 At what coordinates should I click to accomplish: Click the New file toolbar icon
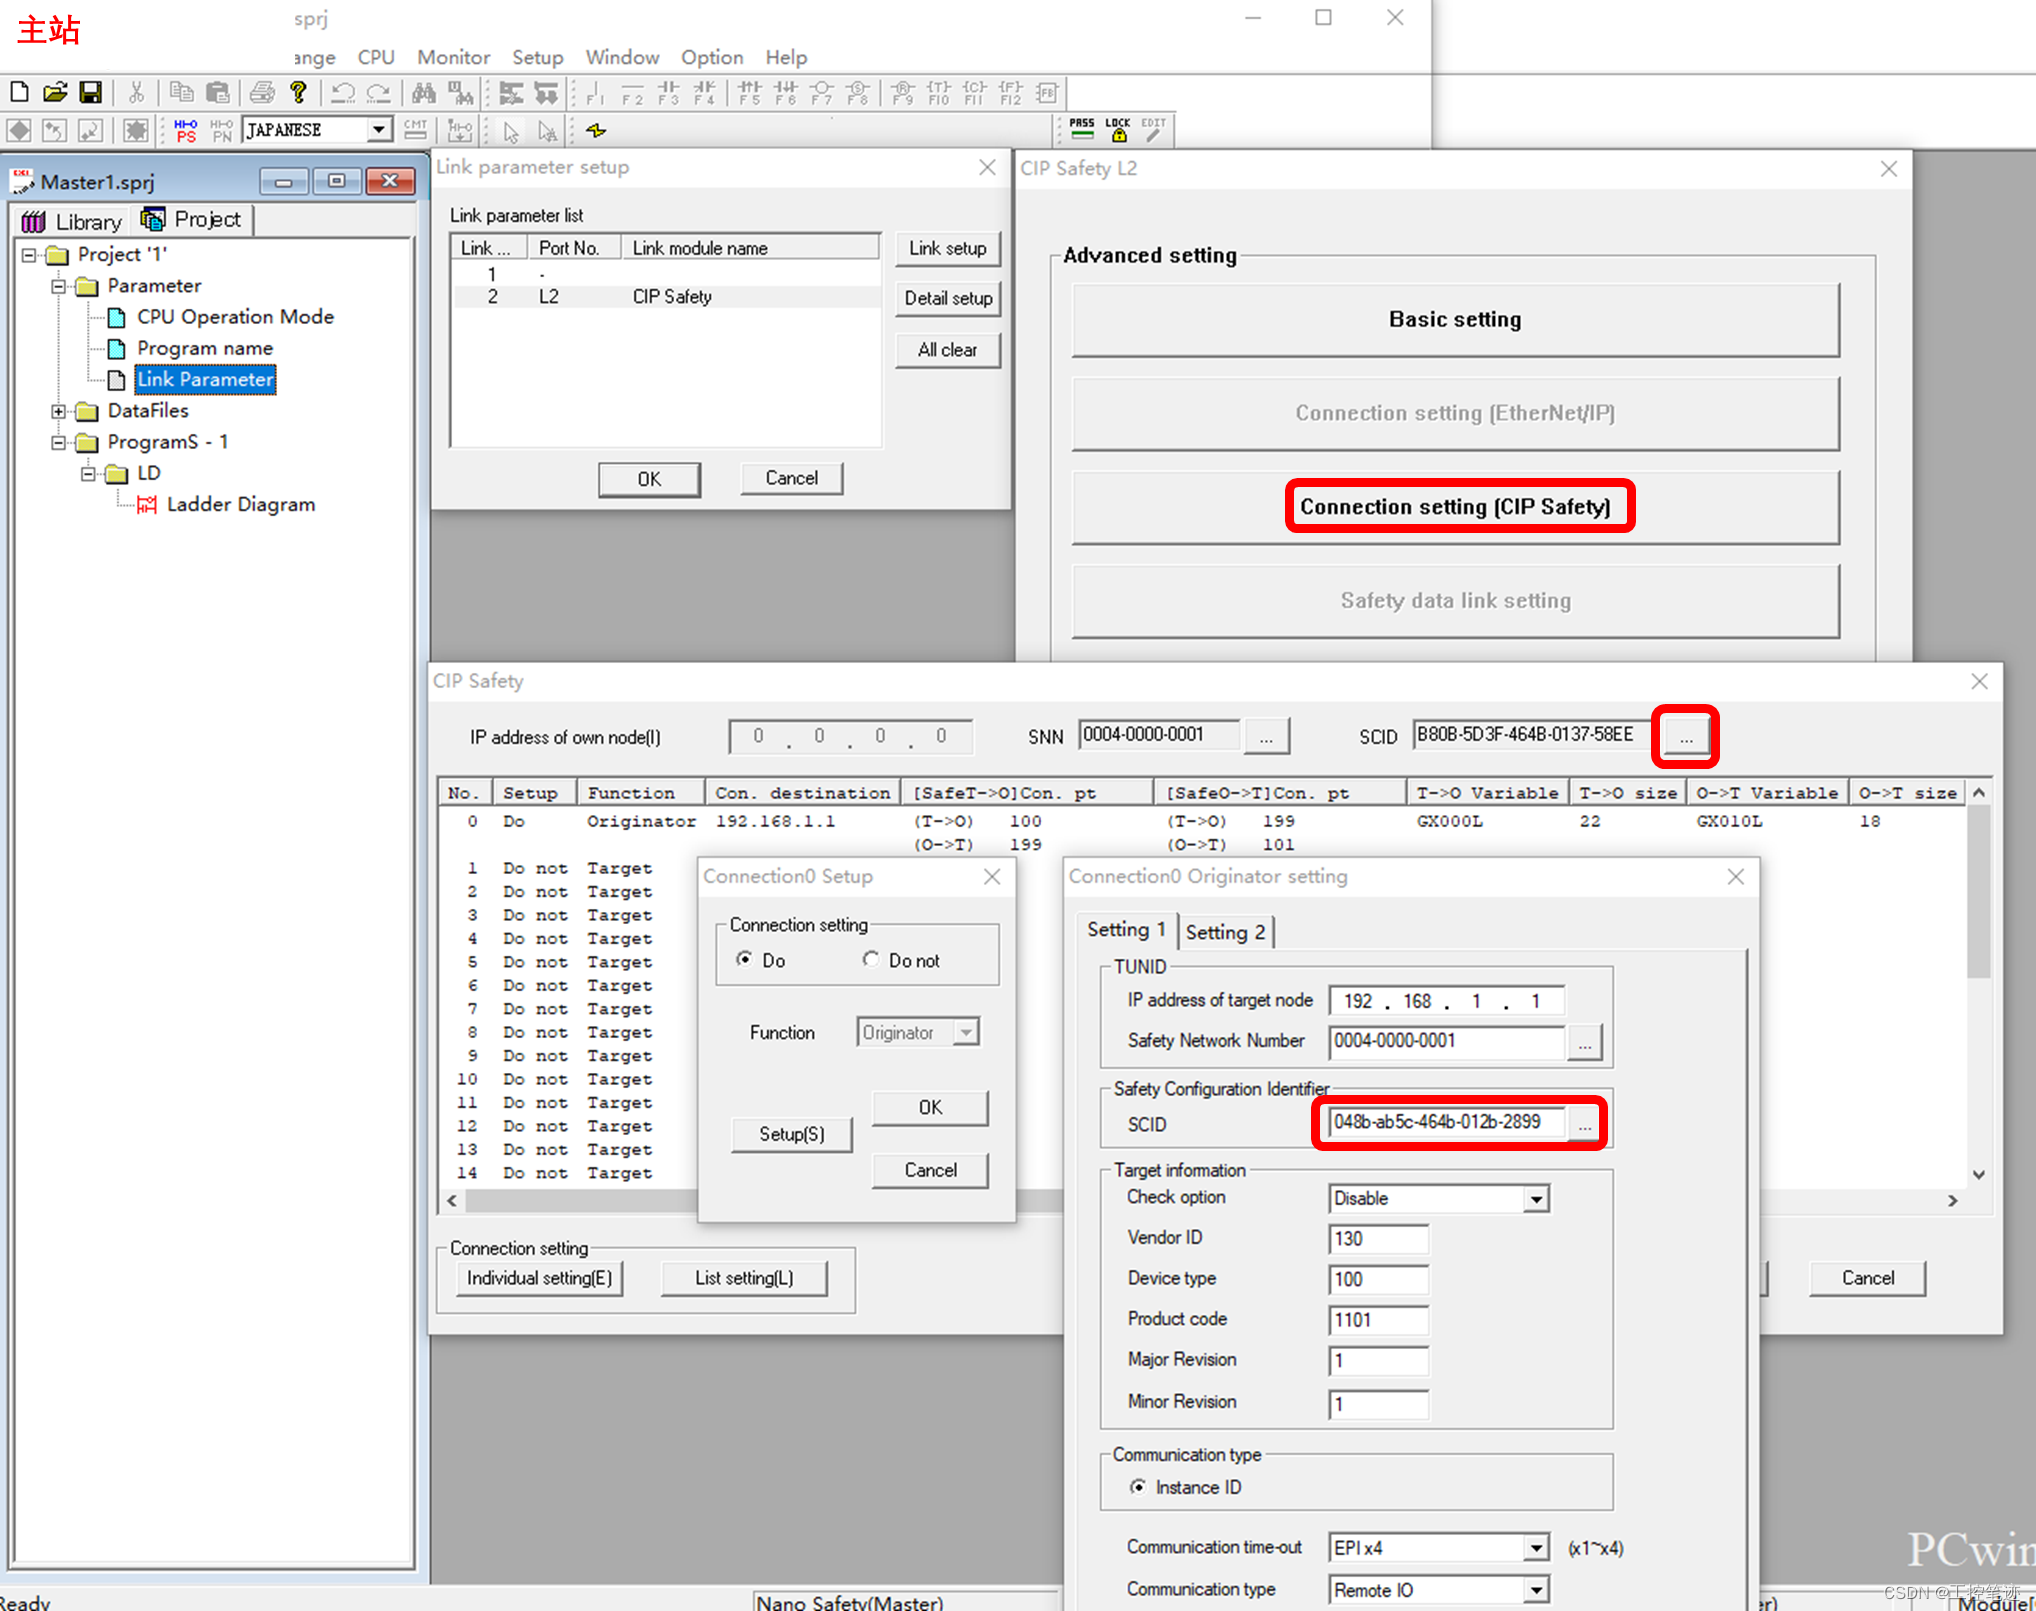click(x=19, y=93)
